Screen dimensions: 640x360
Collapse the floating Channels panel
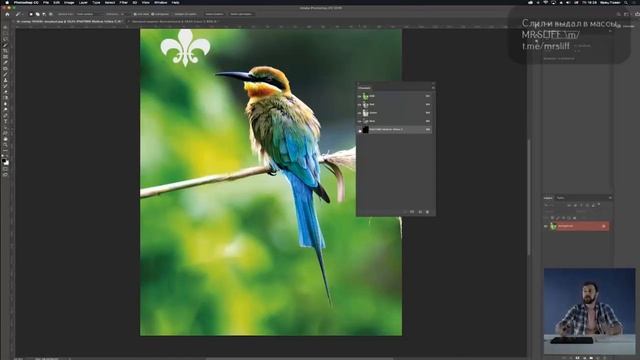(x=433, y=83)
